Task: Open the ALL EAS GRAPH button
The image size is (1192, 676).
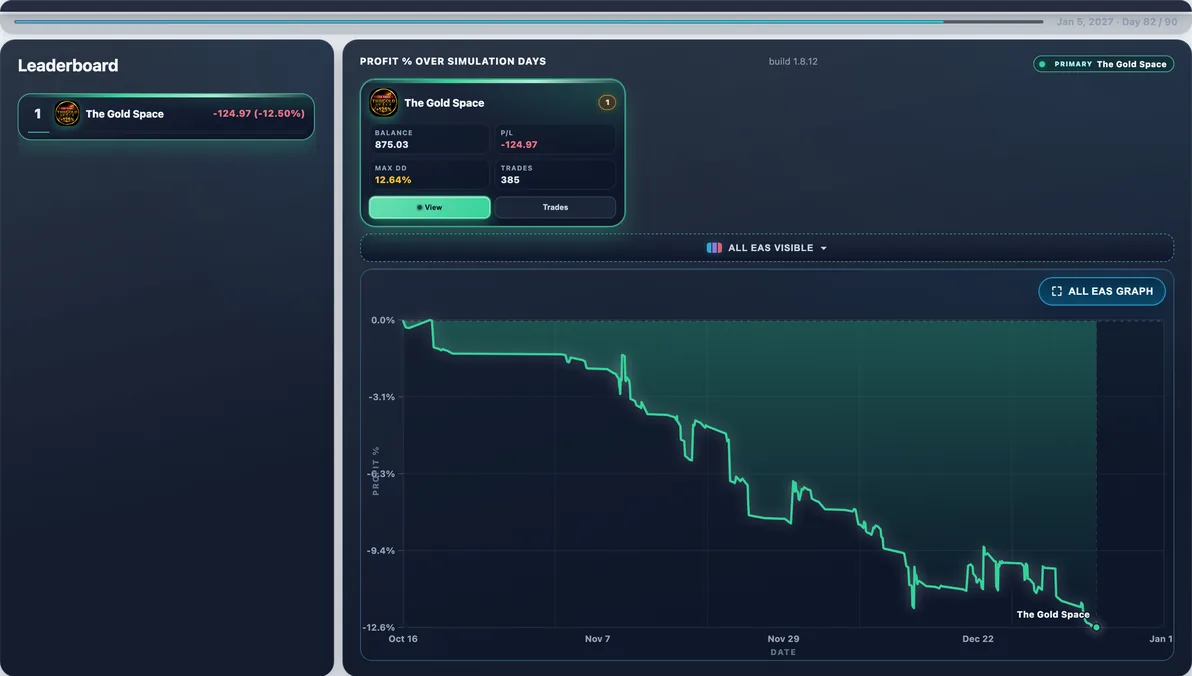Action: (x=1102, y=291)
